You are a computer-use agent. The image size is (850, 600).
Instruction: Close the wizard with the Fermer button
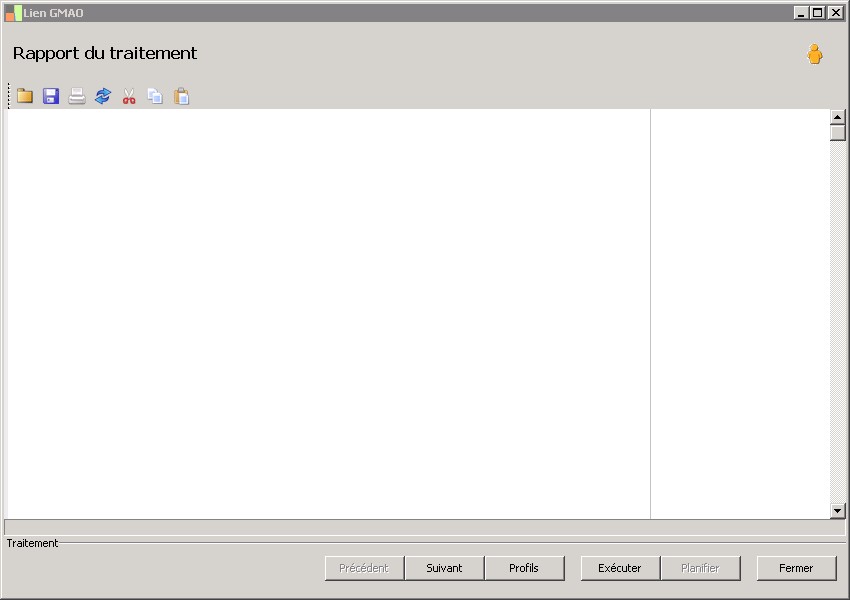(796, 568)
